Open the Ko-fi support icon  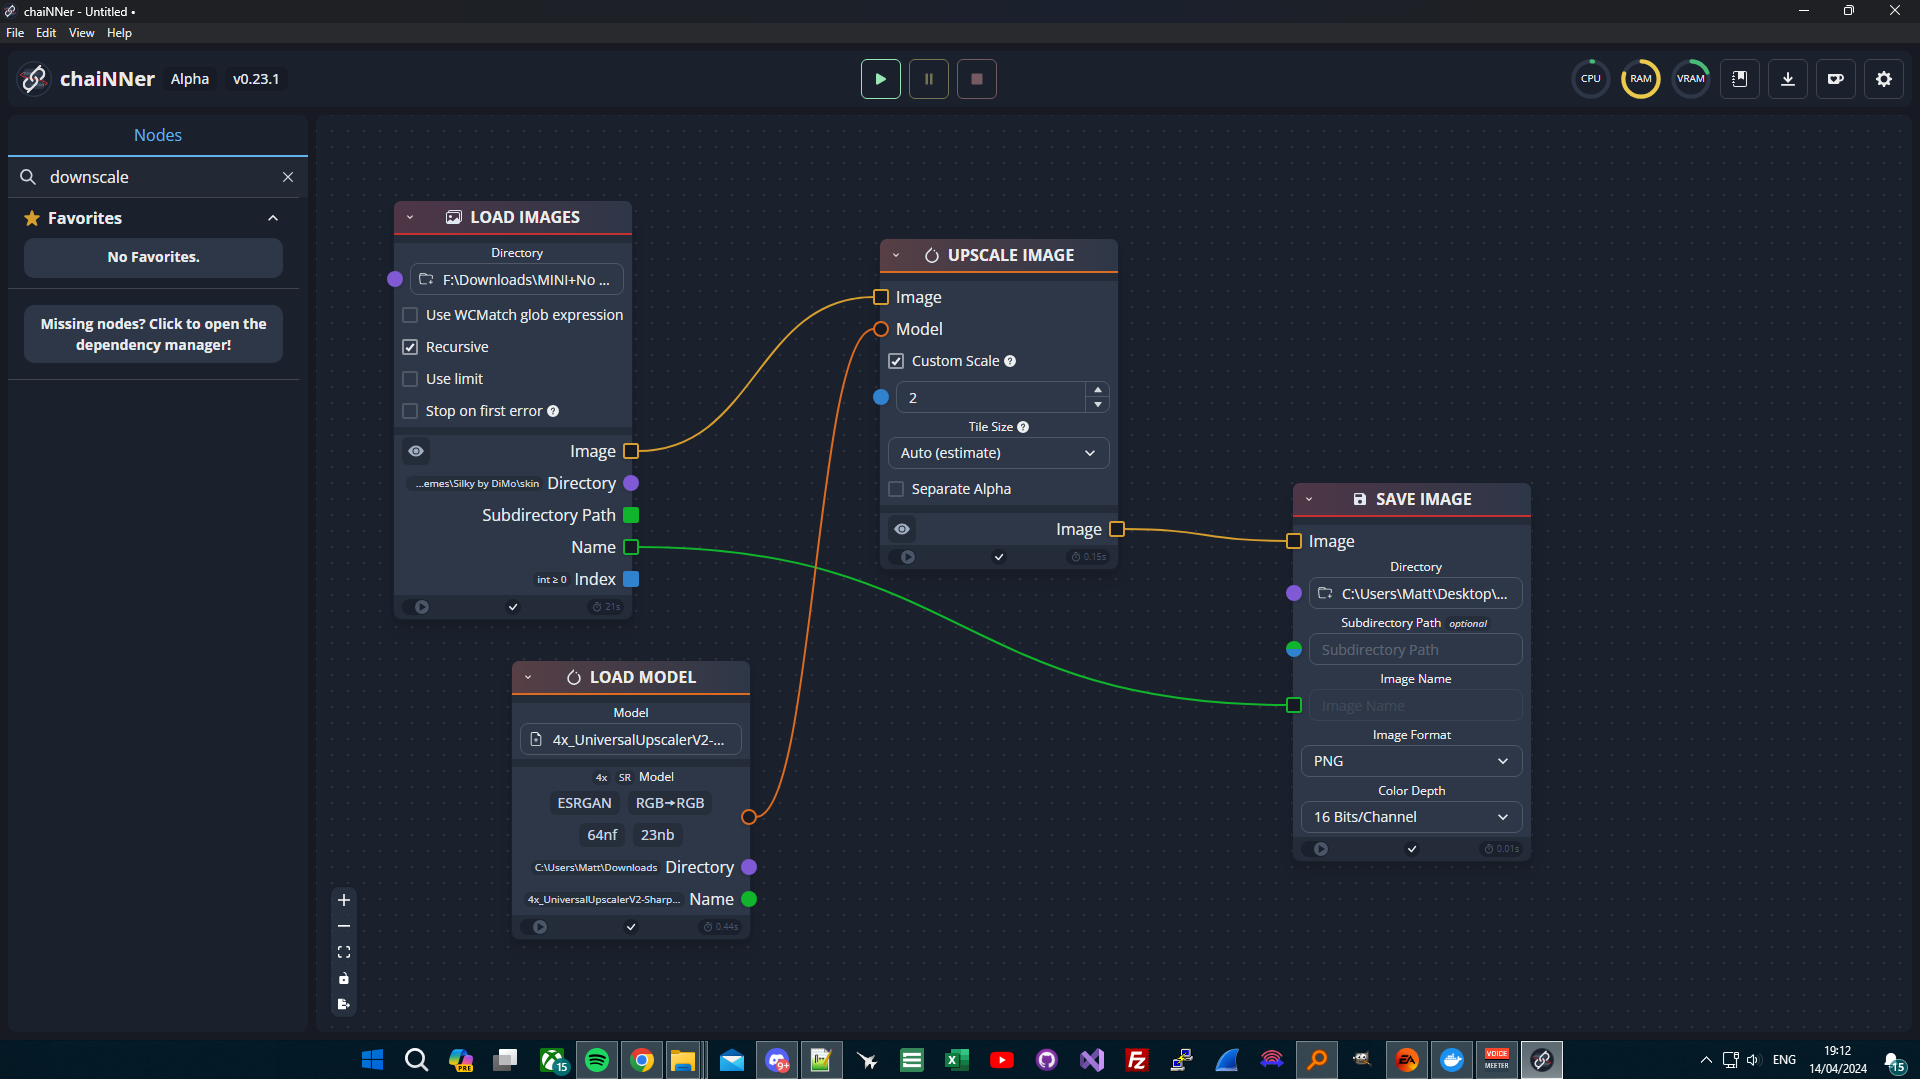1836,79
